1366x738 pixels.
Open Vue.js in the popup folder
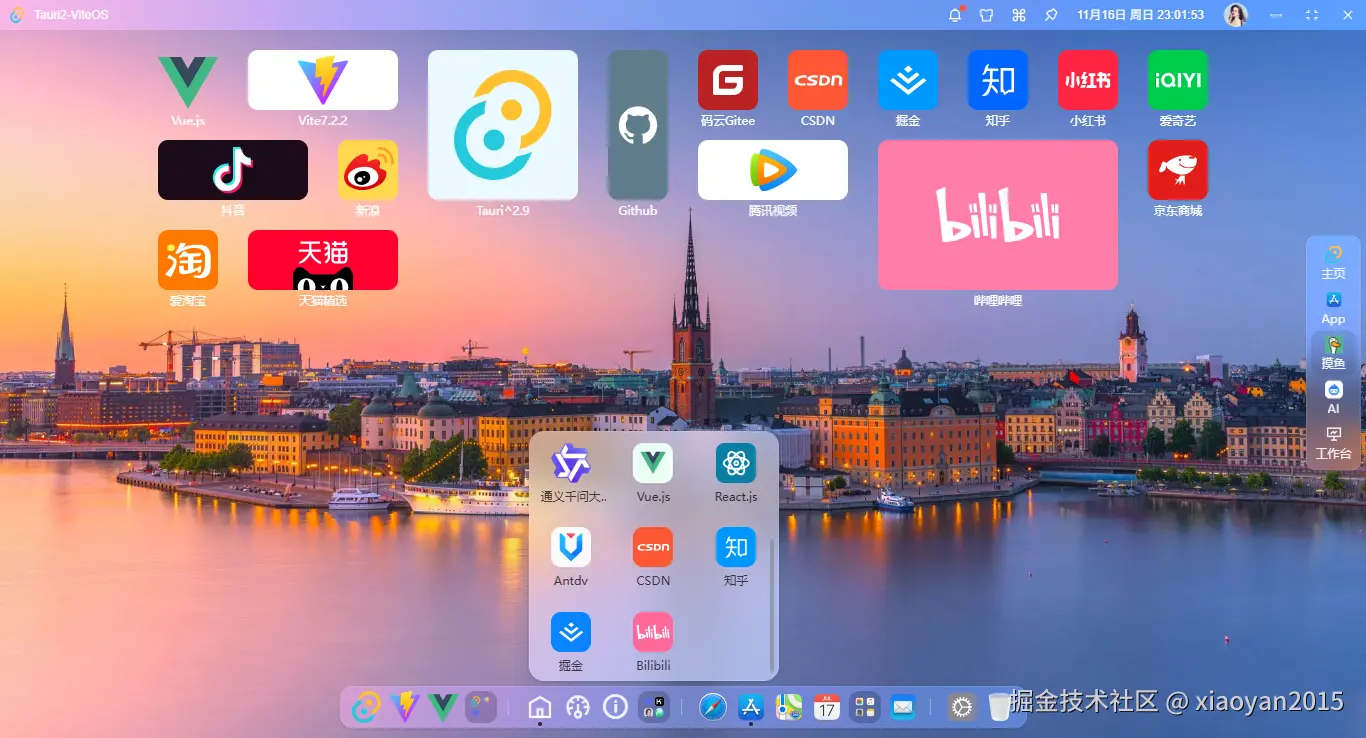[653, 463]
